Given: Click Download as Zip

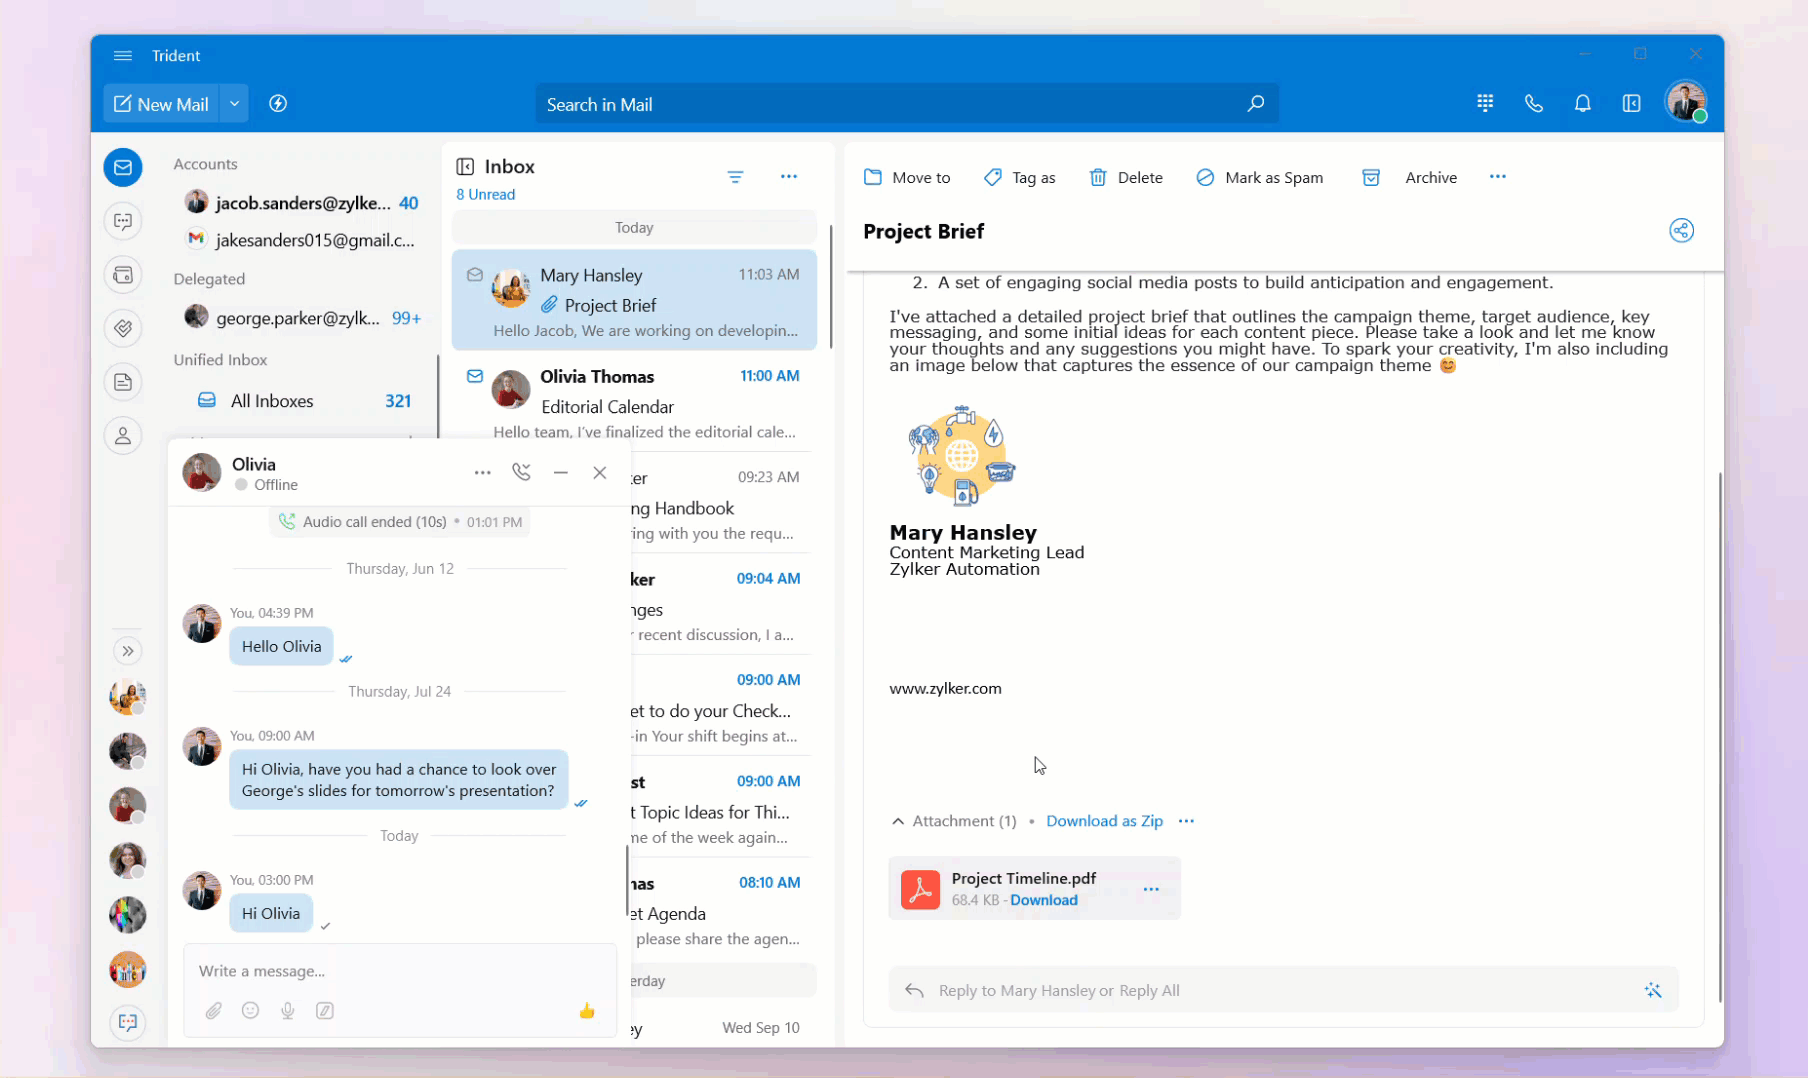Looking at the screenshot, I should [1104, 821].
